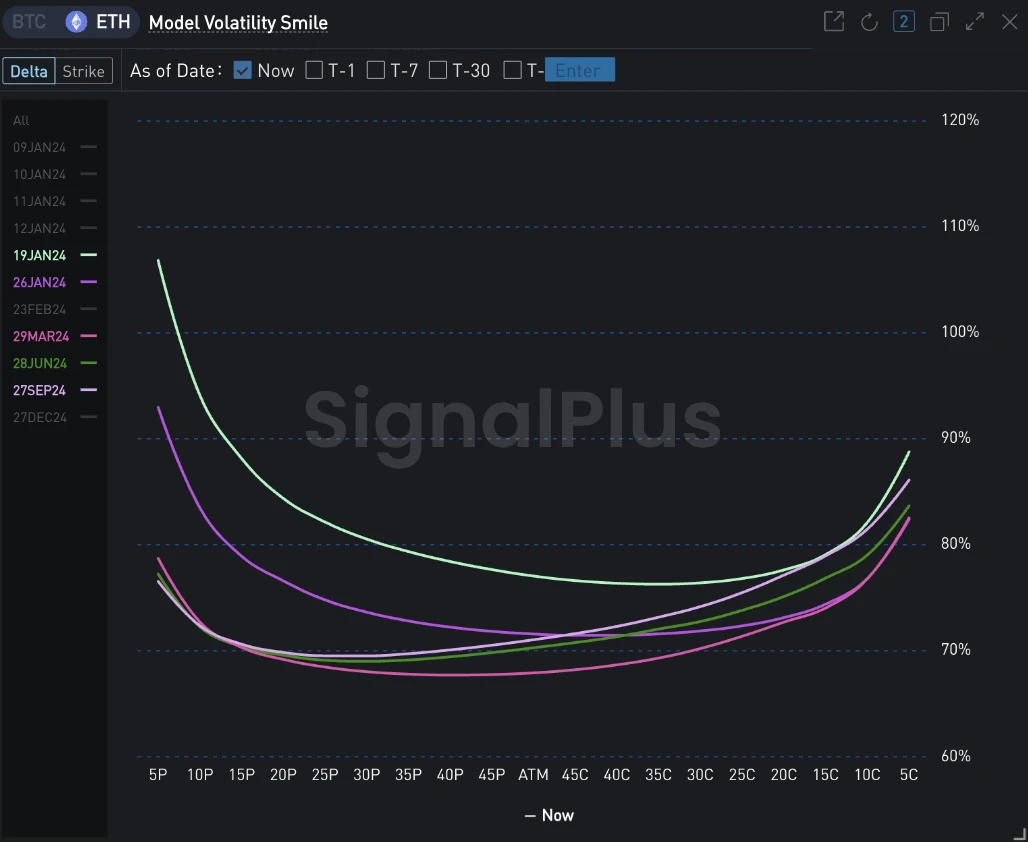Image resolution: width=1028 pixels, height=842 pixels.
Task: Uncheck the Now checkbox
Action: [242, 70]
